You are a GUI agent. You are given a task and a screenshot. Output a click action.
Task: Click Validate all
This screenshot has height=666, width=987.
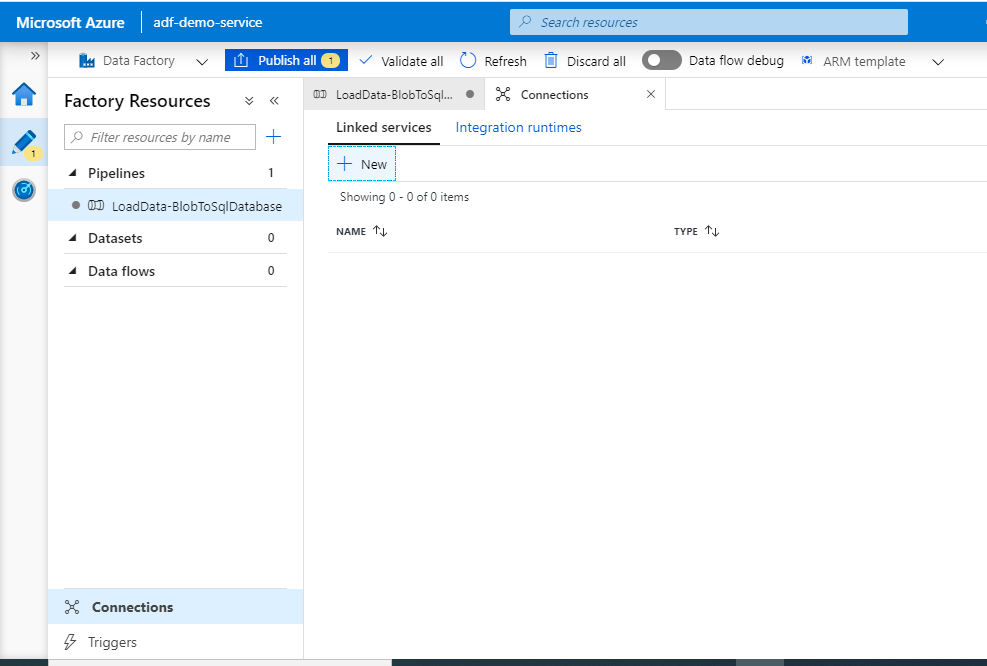pos(401,60)
